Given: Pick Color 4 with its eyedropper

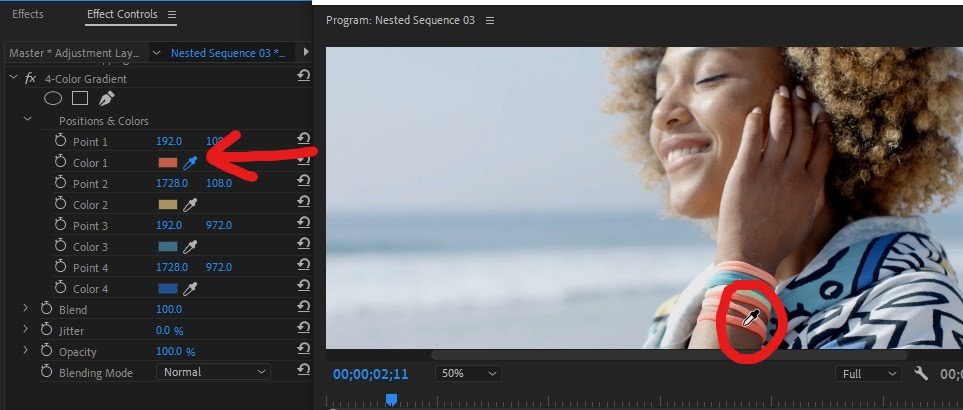Looking at the screenshot, I should tap(190, 288).
